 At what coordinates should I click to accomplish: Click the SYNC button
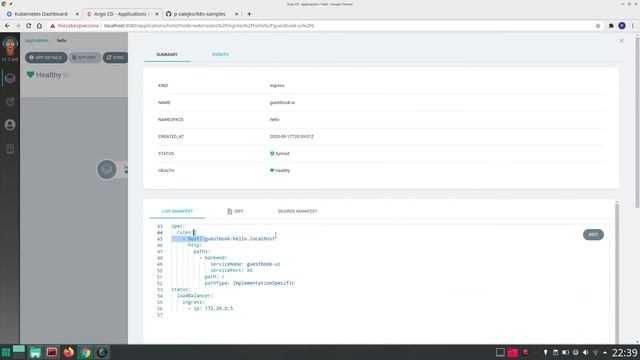pos(116,58)
